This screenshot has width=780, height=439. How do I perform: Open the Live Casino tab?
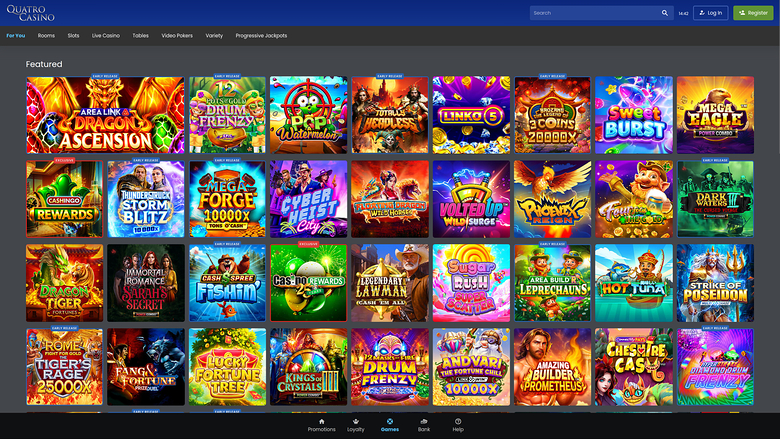click(x=105, y=36)
